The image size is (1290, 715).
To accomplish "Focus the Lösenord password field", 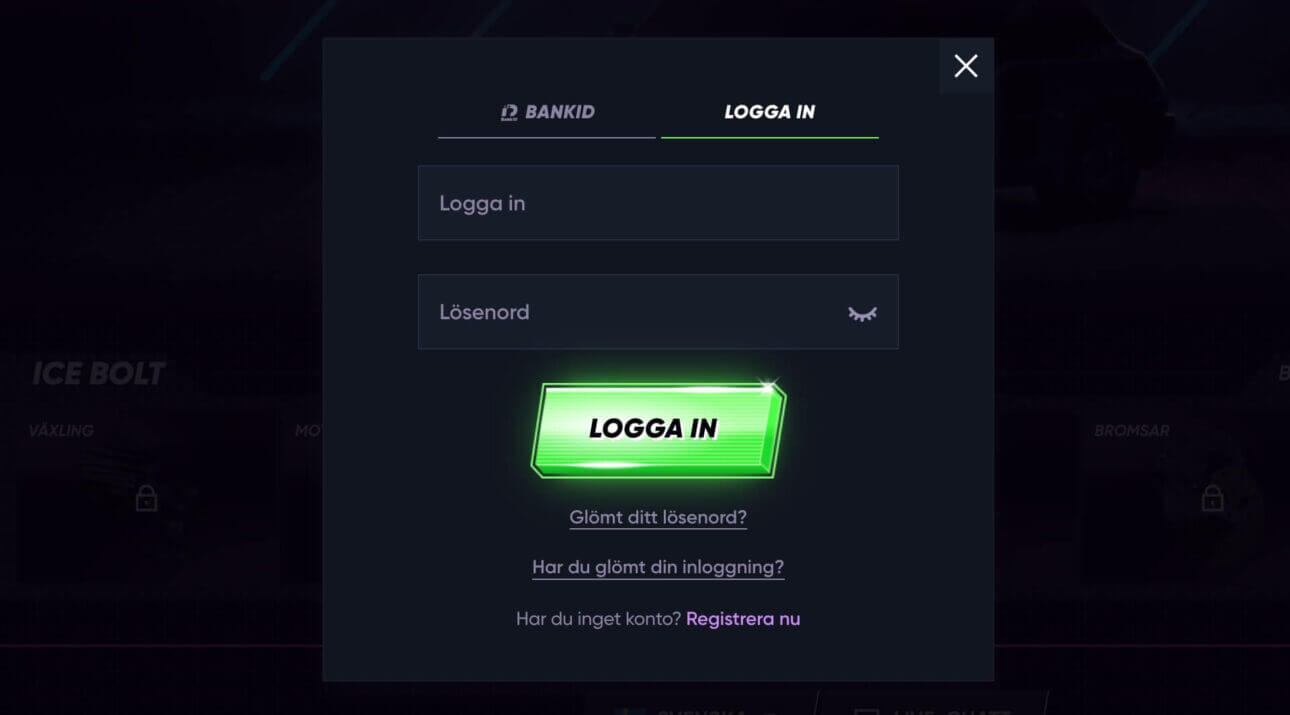I will [658, 312].
